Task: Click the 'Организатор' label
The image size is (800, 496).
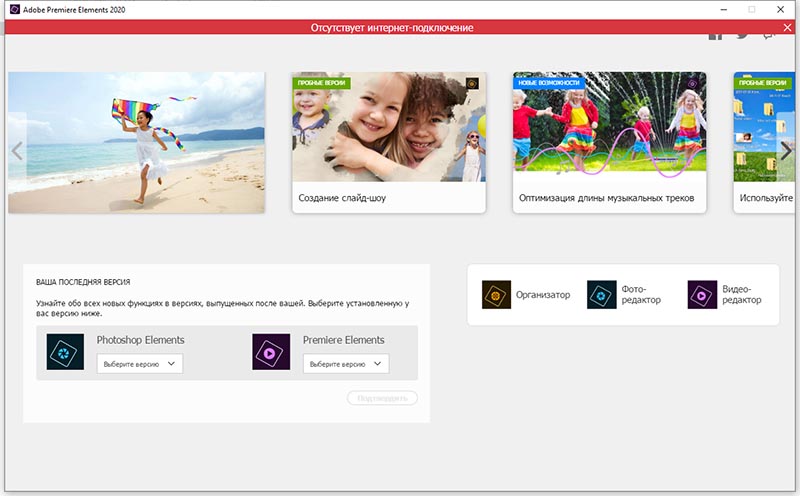Action: point(543,295)
